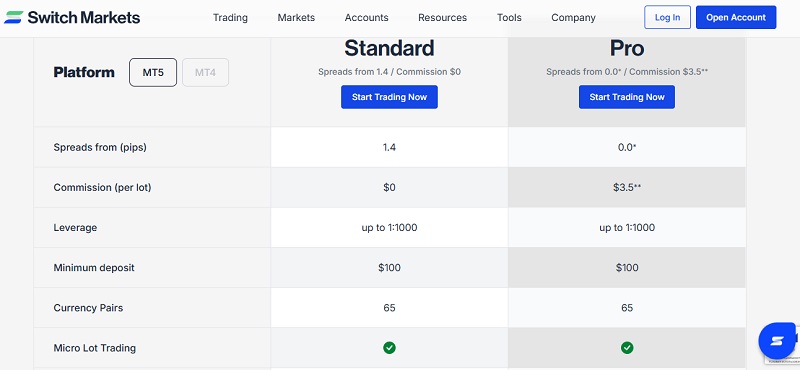Screen dimensions: 800x370
Task: Open the floating chat widget icon
Action: coord(777,340)
